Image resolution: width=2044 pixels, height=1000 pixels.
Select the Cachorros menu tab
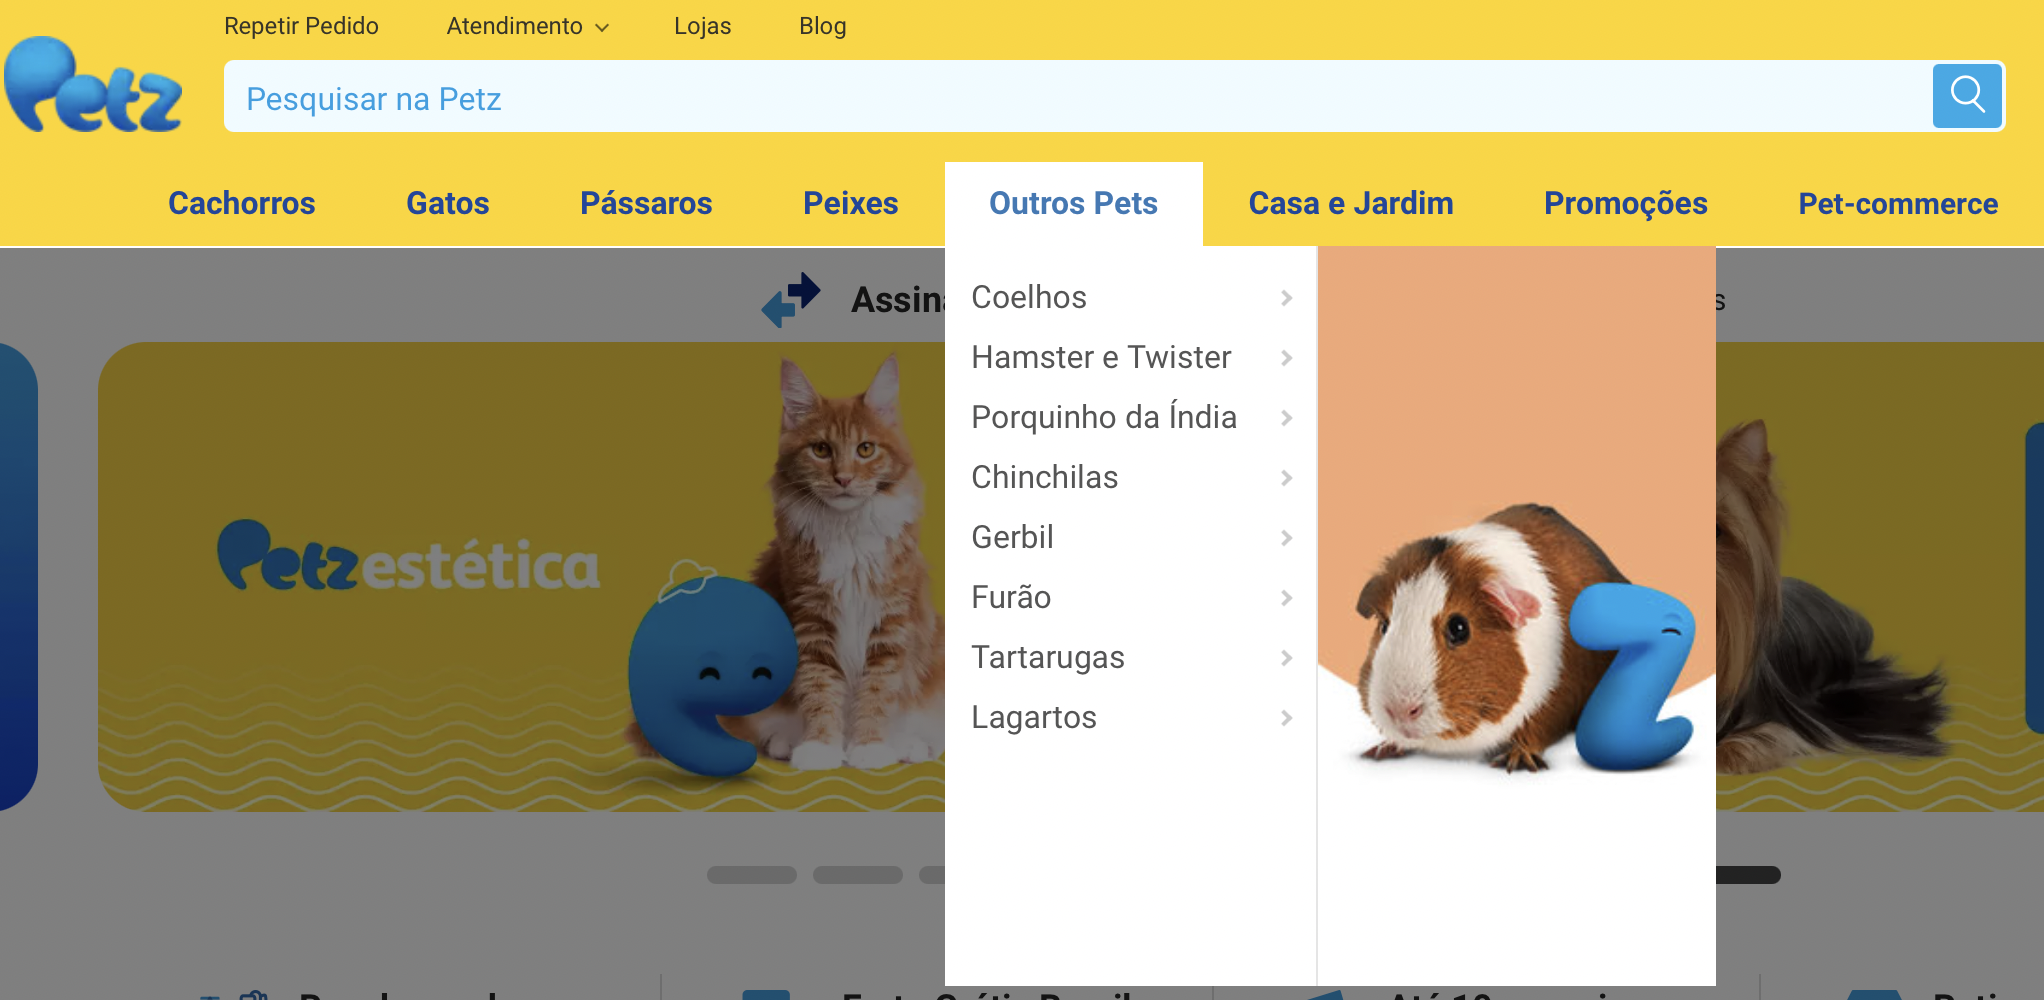(x=242, y=203)
